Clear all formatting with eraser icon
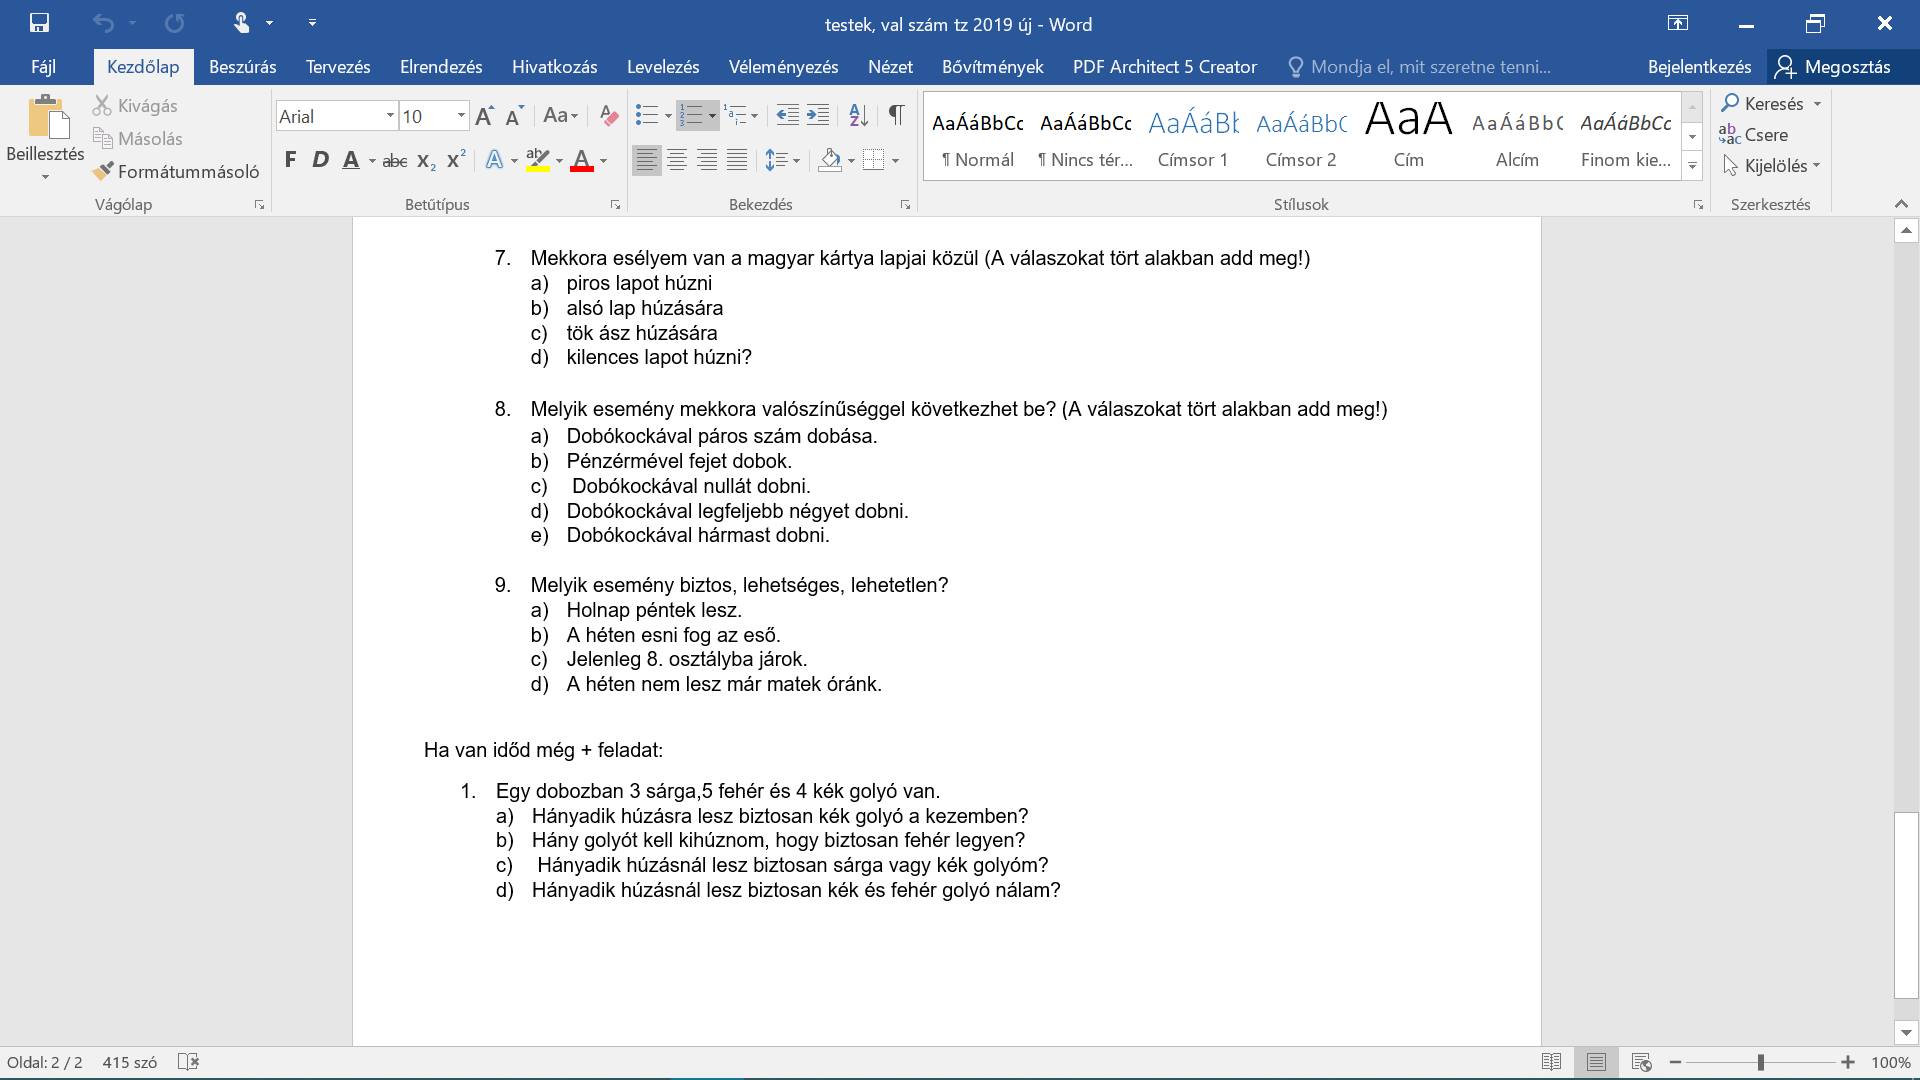 608,116
